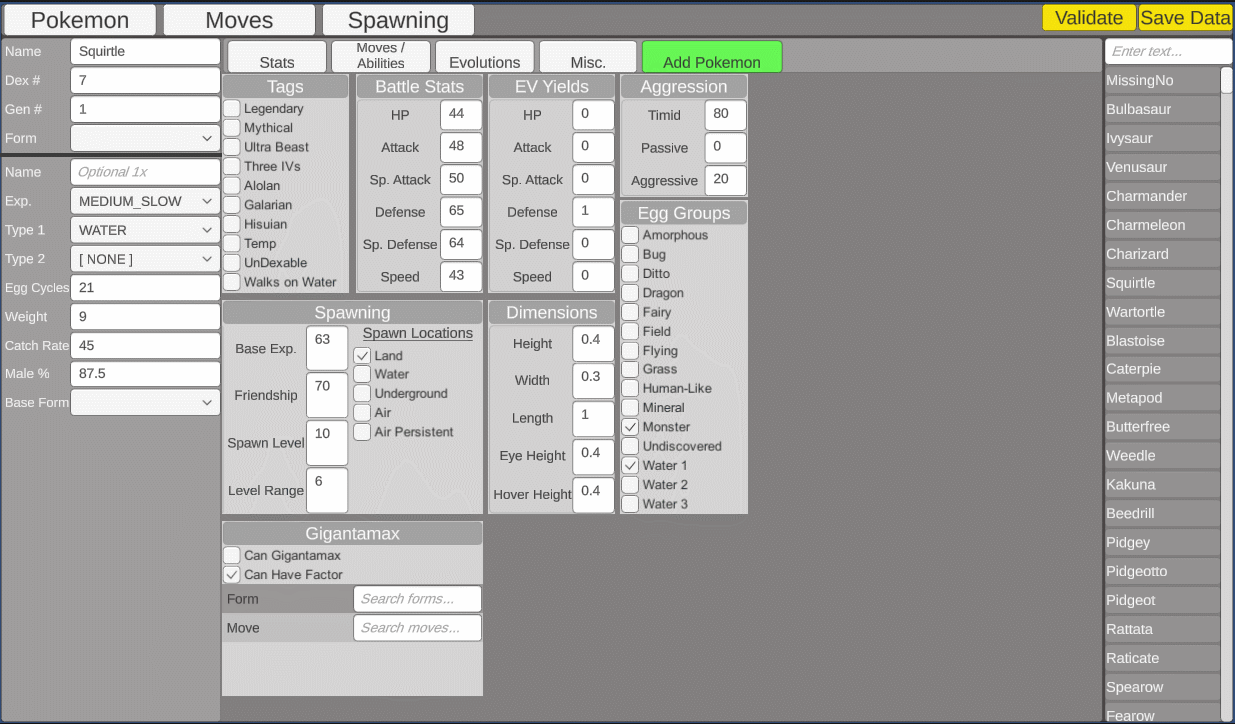Expand the Type 1 dropdown
Image resolution: width=1235 pixels, height=724 pixels.
pyautogui.click(x=145, y=230)
